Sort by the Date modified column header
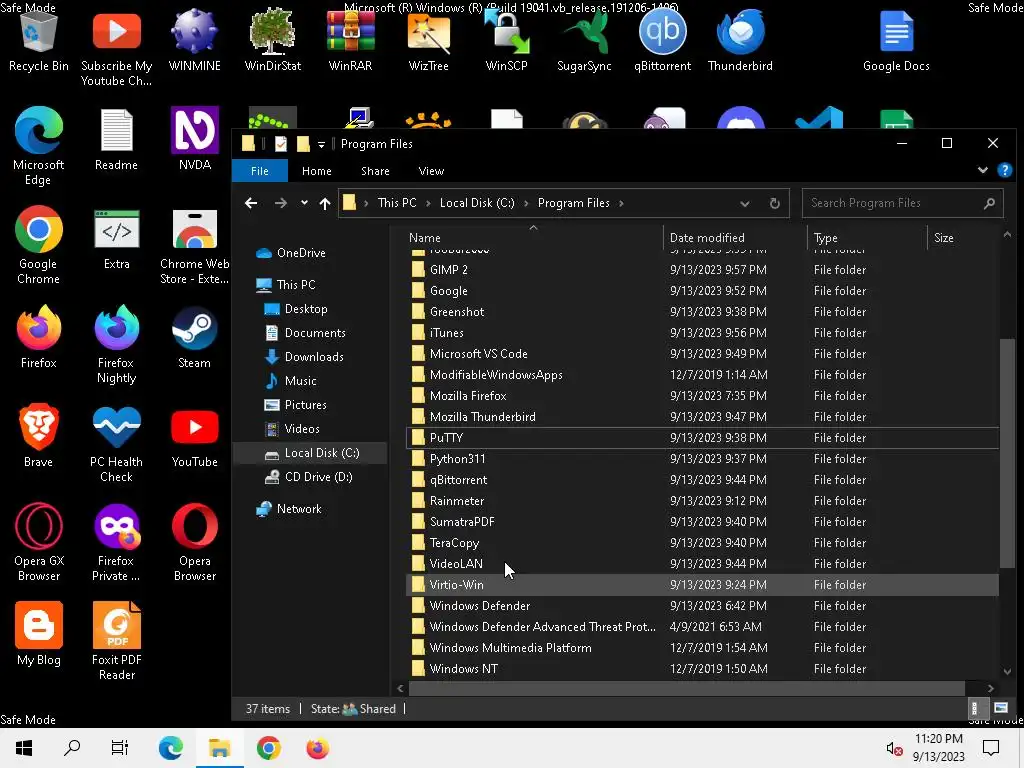The width and height of the screenshot is (1024, 768). pos(735,238)
